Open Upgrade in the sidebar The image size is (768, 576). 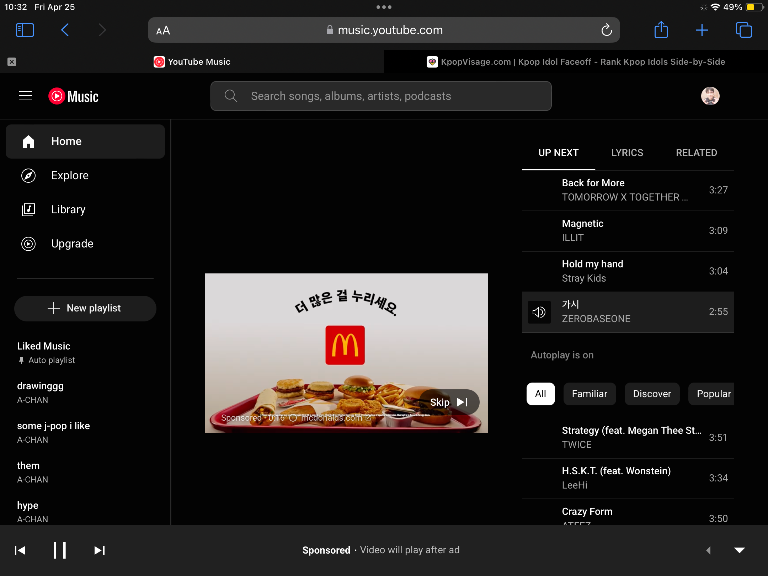pyautogui.click(x=85, y=244)
